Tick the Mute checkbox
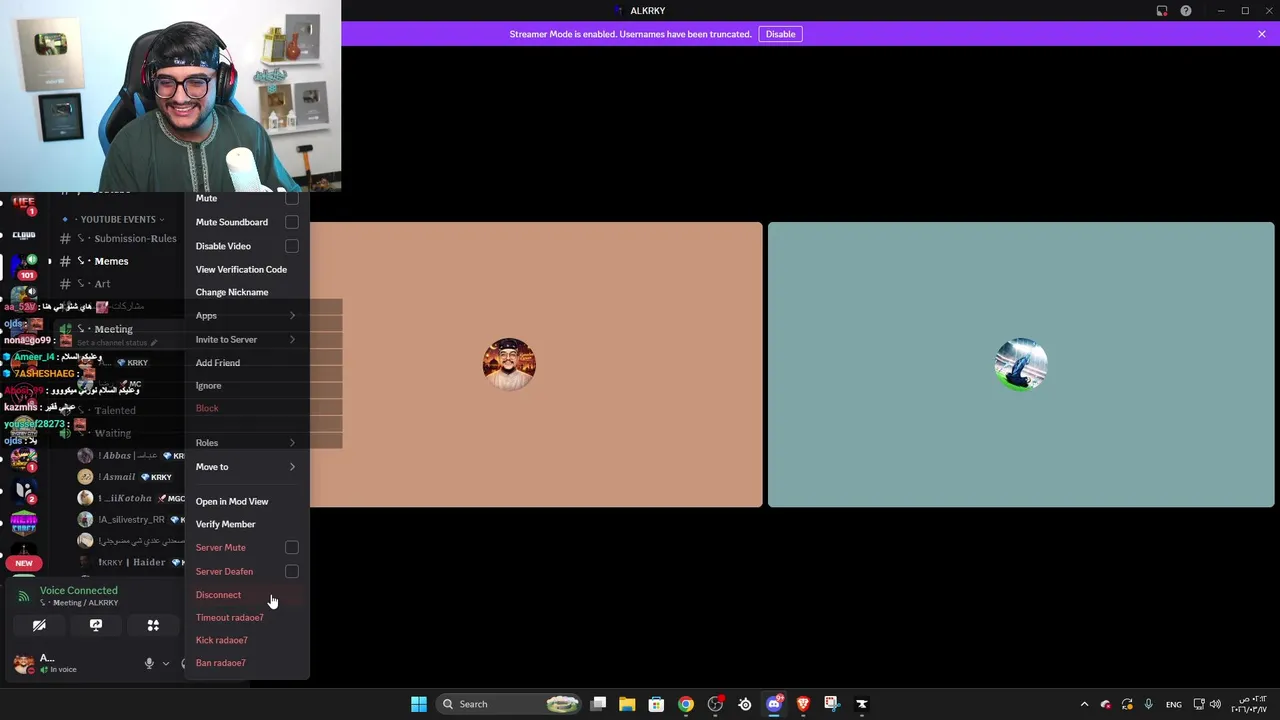 coord(292,198)
